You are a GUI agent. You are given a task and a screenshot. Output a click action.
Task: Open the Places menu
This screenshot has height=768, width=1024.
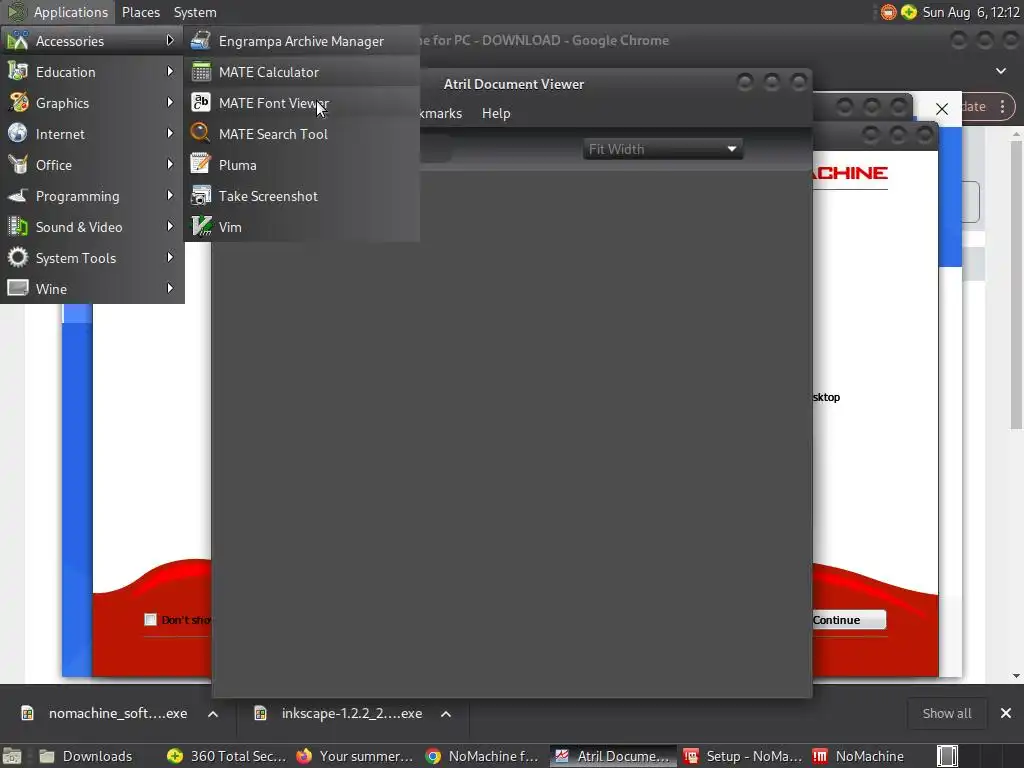tap(140, 12)
